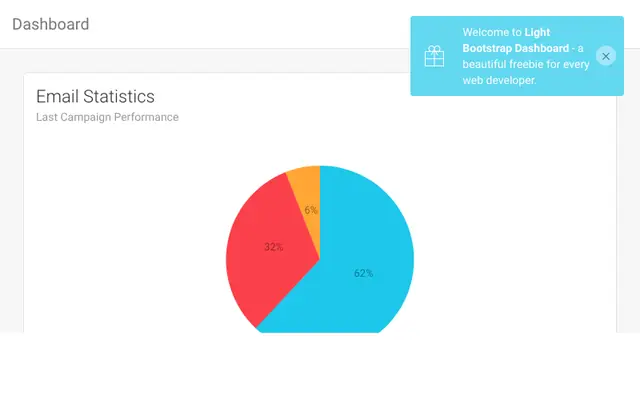This screenshot has height=400, width=640.
Task: Click the Email Statistics card heading
Action: click(96, 97)
